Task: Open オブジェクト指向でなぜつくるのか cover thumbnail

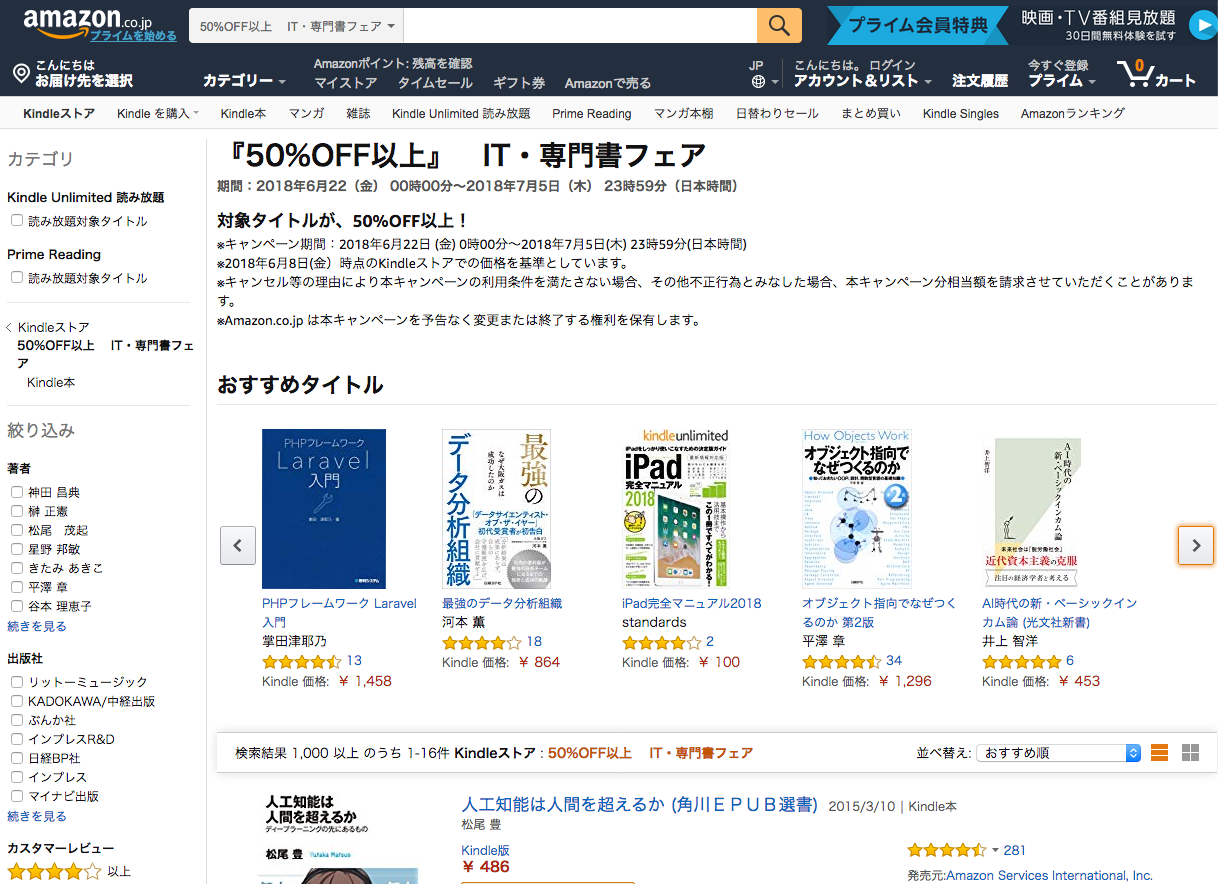Action: 857,509
